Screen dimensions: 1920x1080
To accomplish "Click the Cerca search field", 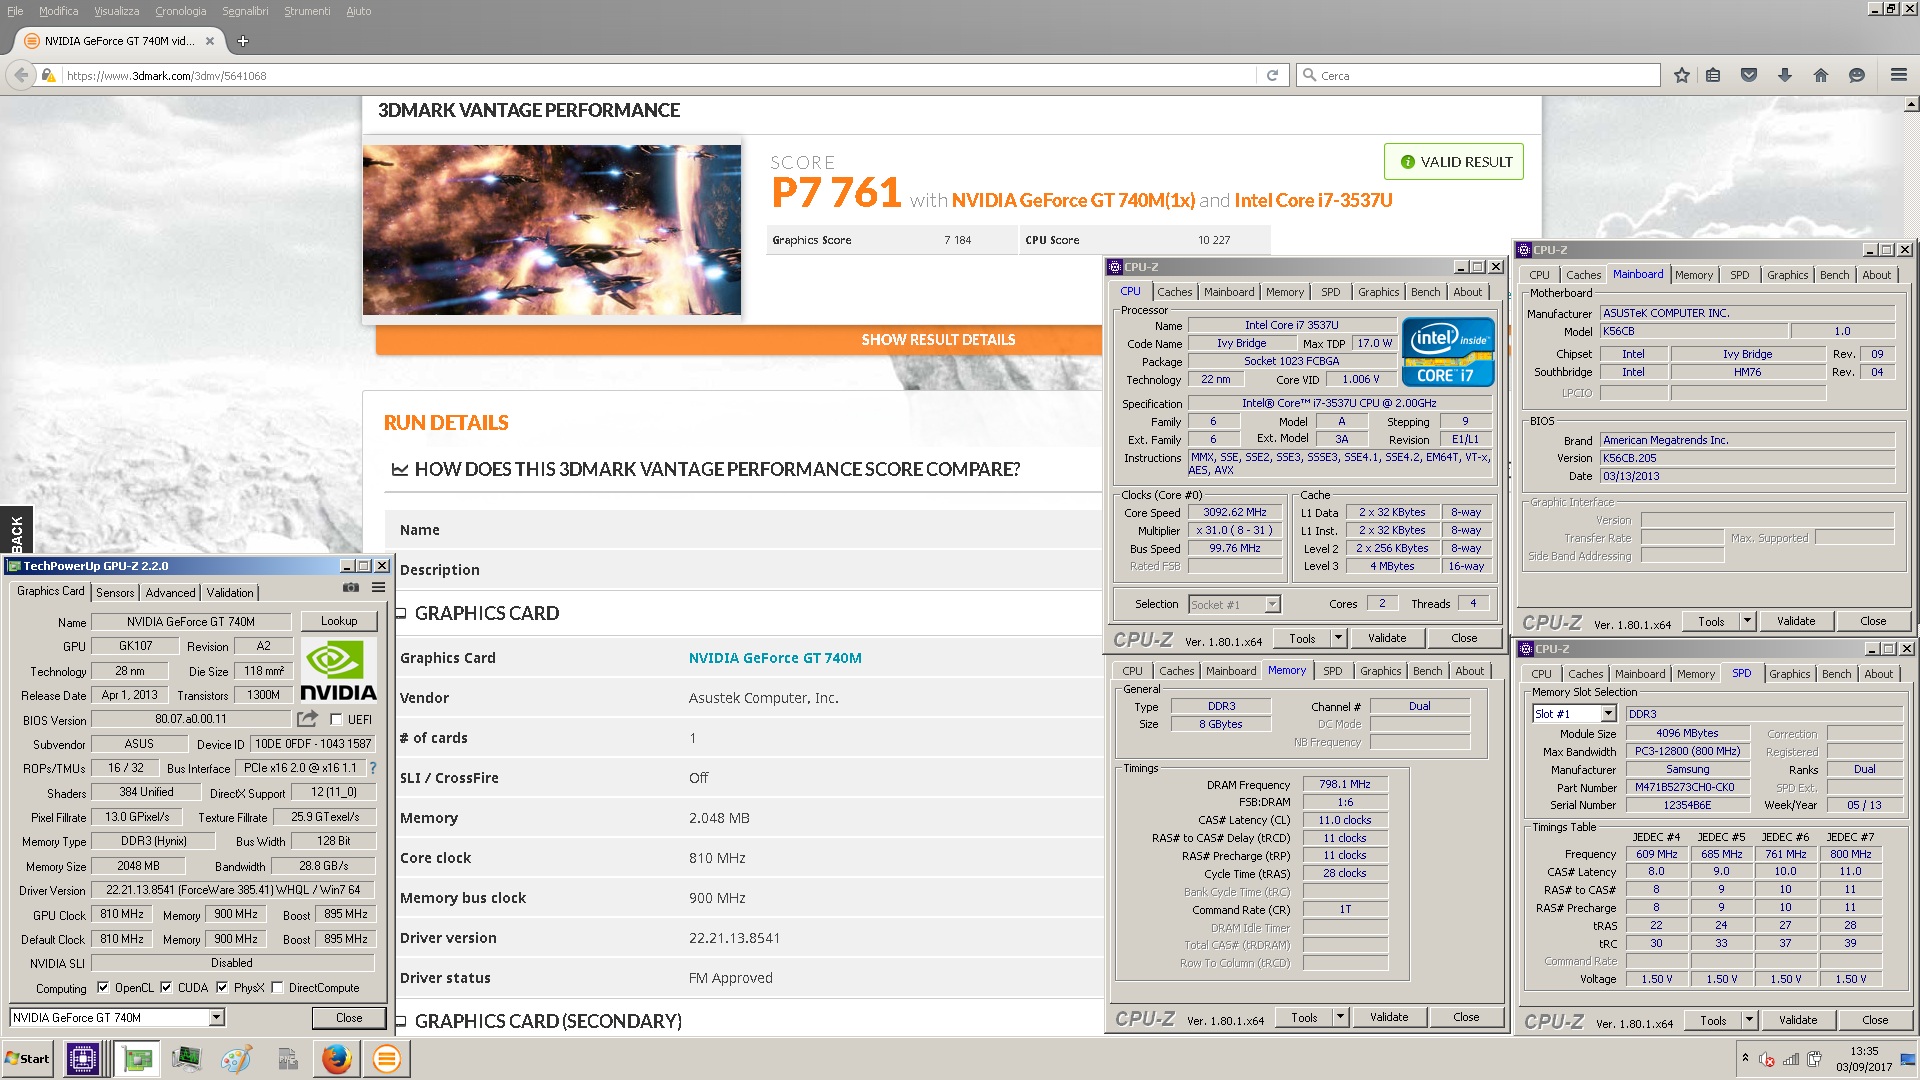I will (1478, 75).
